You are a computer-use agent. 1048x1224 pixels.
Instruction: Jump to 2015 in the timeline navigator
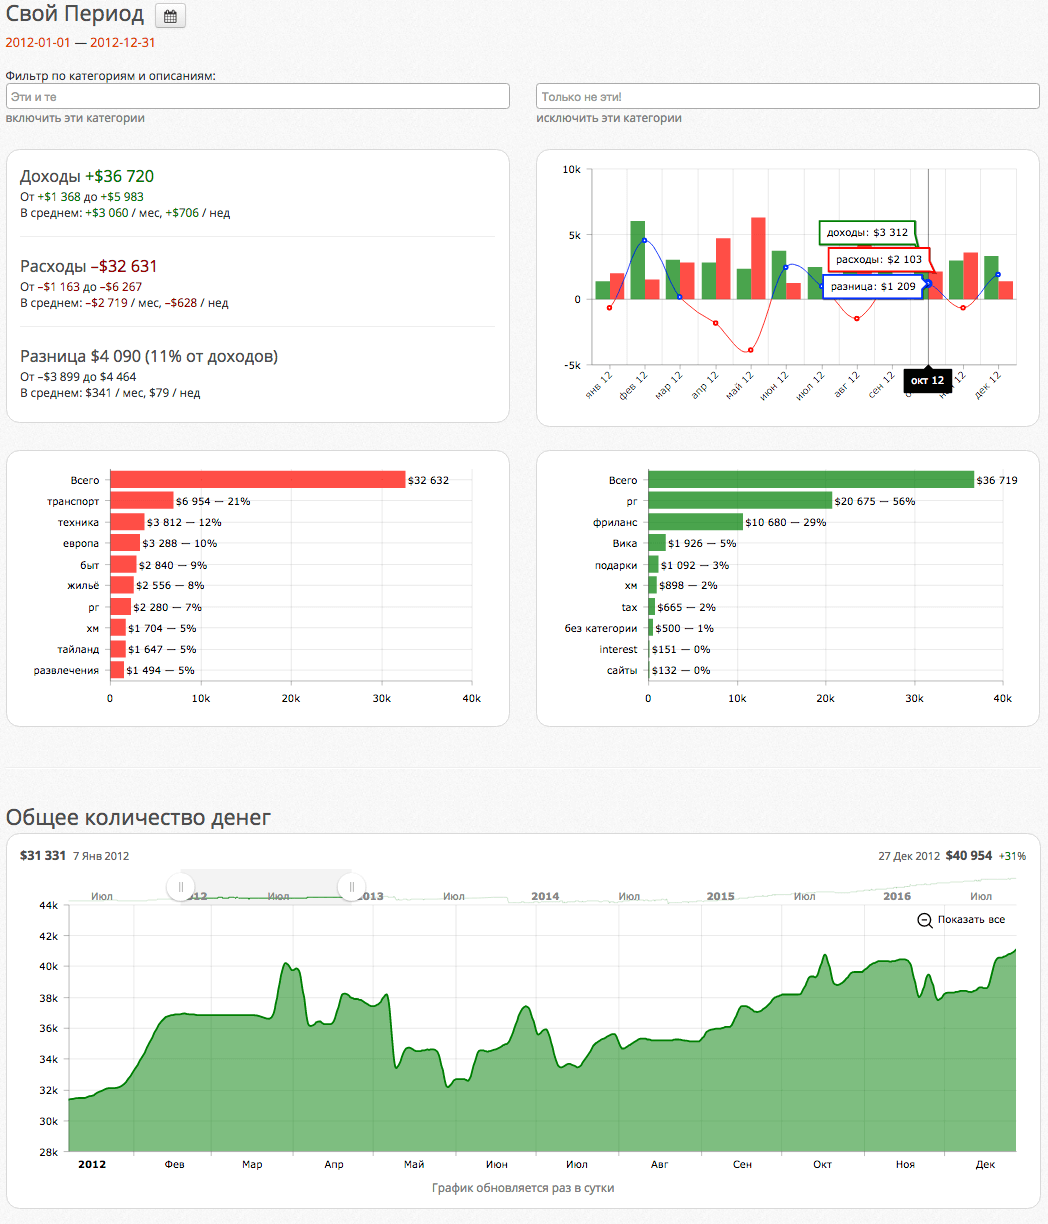click(x=720, y=896)
